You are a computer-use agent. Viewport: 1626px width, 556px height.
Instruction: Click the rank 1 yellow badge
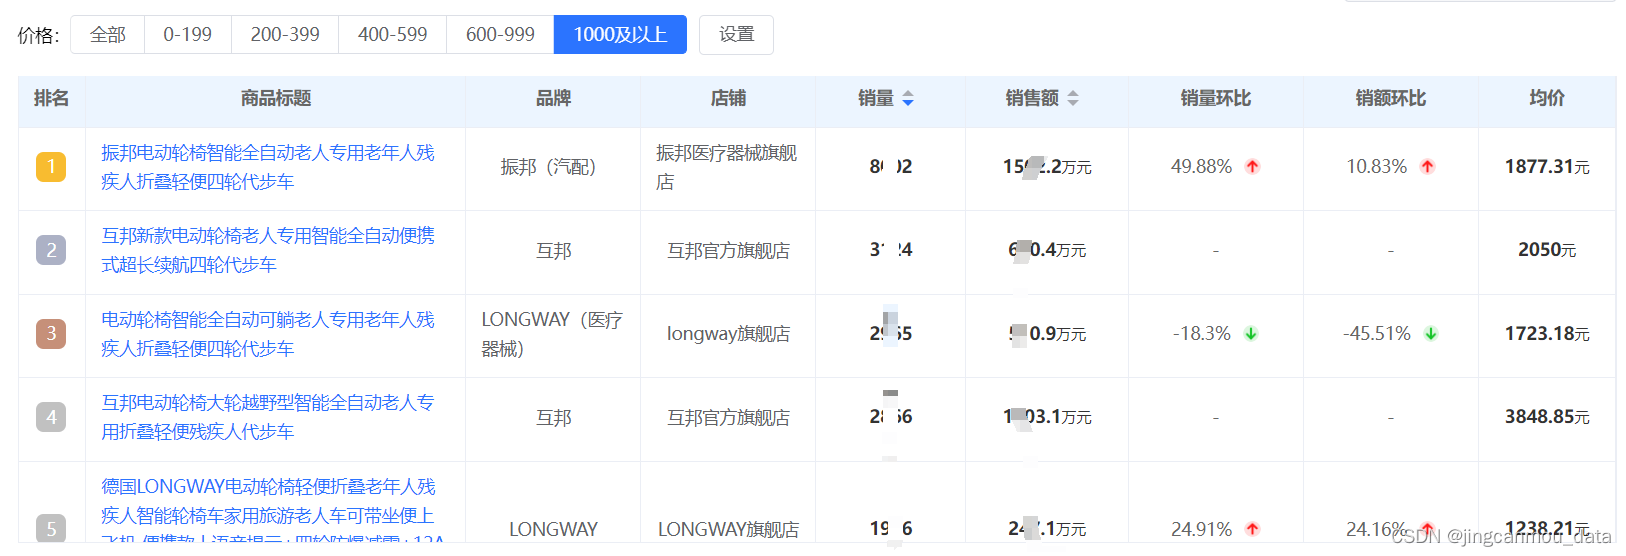coord(51,167)
